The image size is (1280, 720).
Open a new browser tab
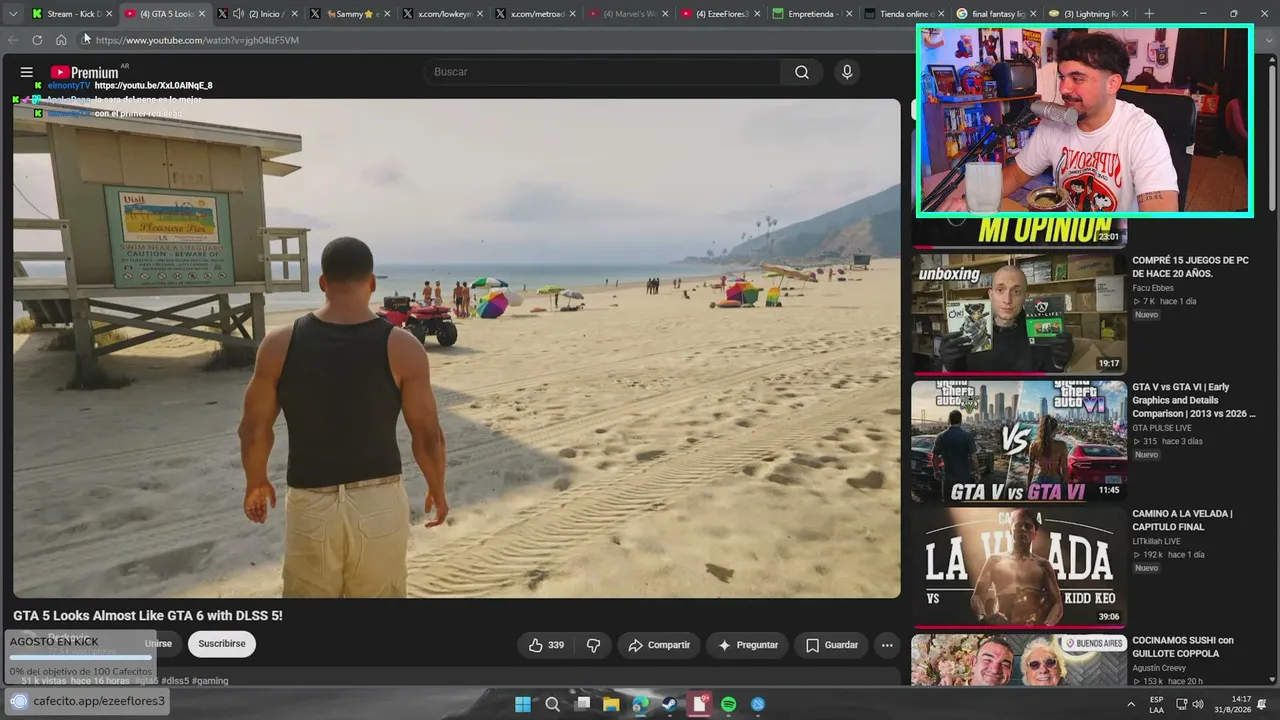coord(1149,14)
